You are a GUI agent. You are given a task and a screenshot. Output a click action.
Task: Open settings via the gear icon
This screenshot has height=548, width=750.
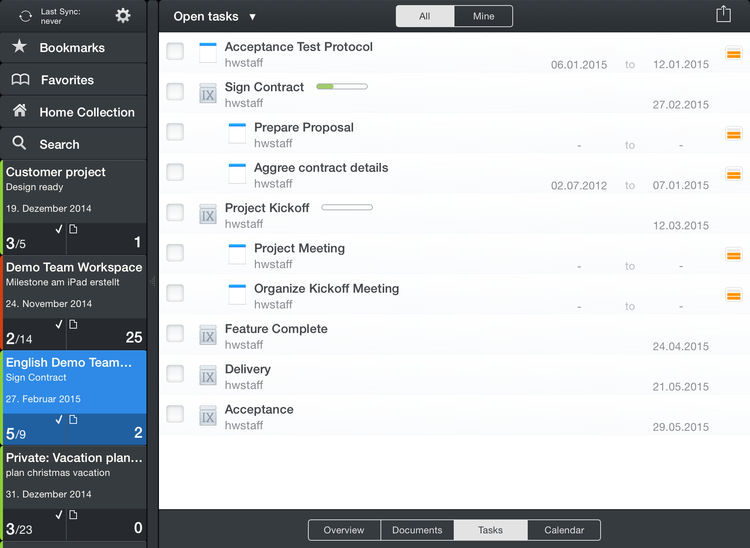click(123, 15)
